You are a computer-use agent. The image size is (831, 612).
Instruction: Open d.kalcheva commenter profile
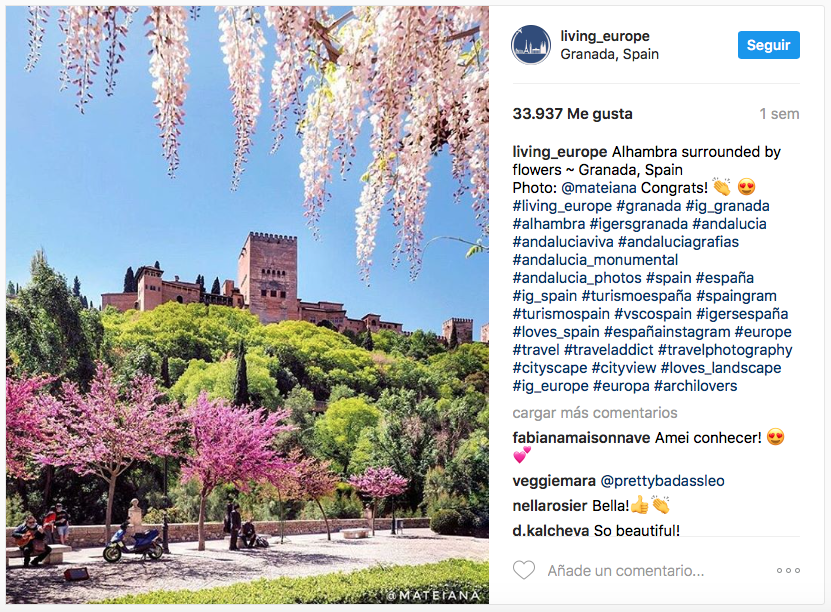click(x=551, y=530)
